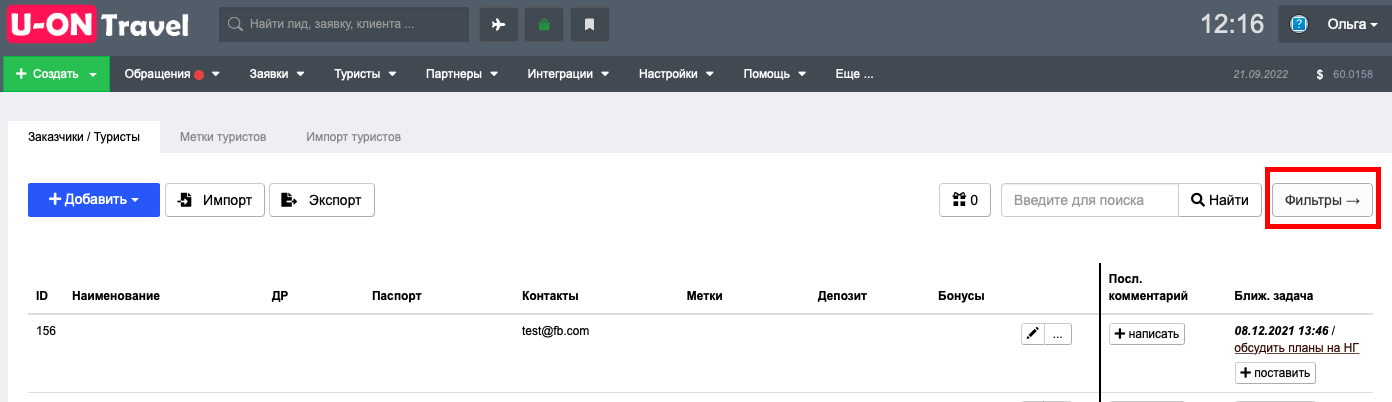Click the bookmark icon in top bar
The width and height of the screenshot is (1392, 402).
[x=590, y=25]
